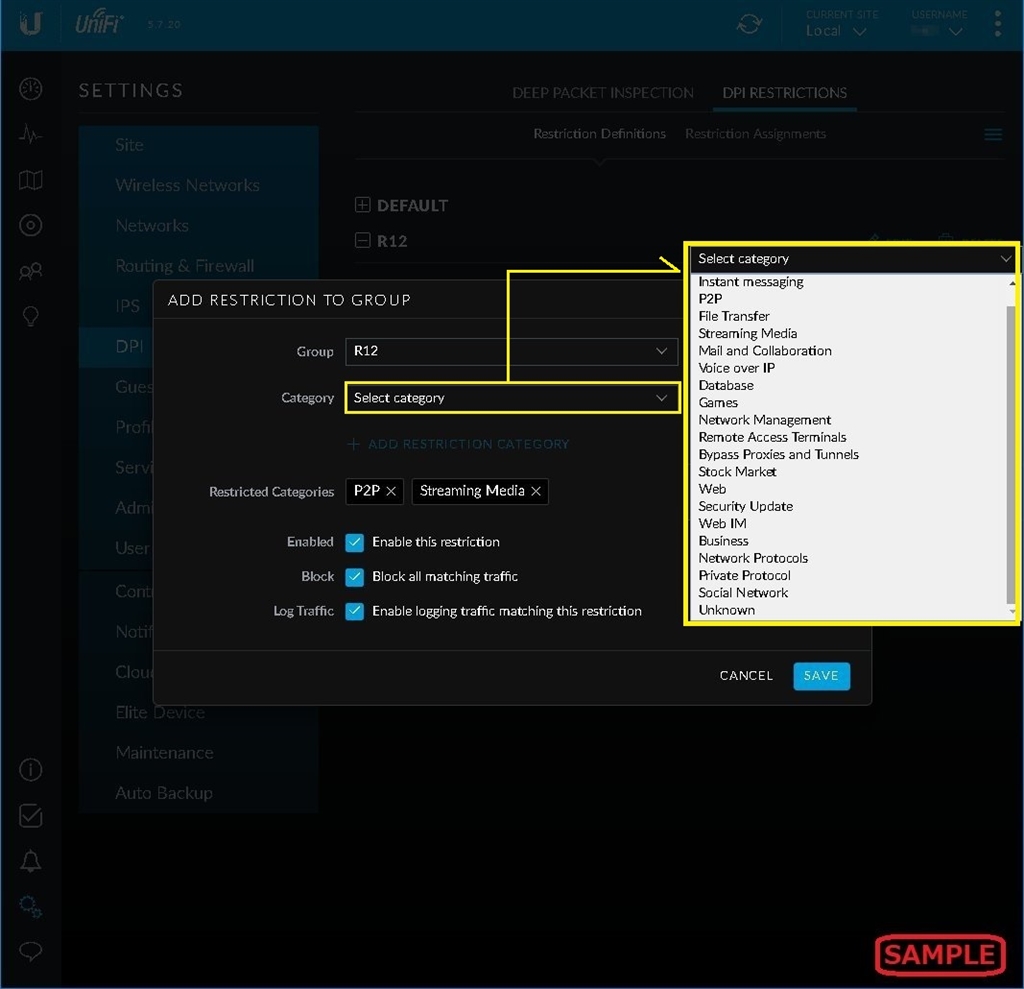Select Voice over IP category
1024x989 pixels.
coord(737,368)
